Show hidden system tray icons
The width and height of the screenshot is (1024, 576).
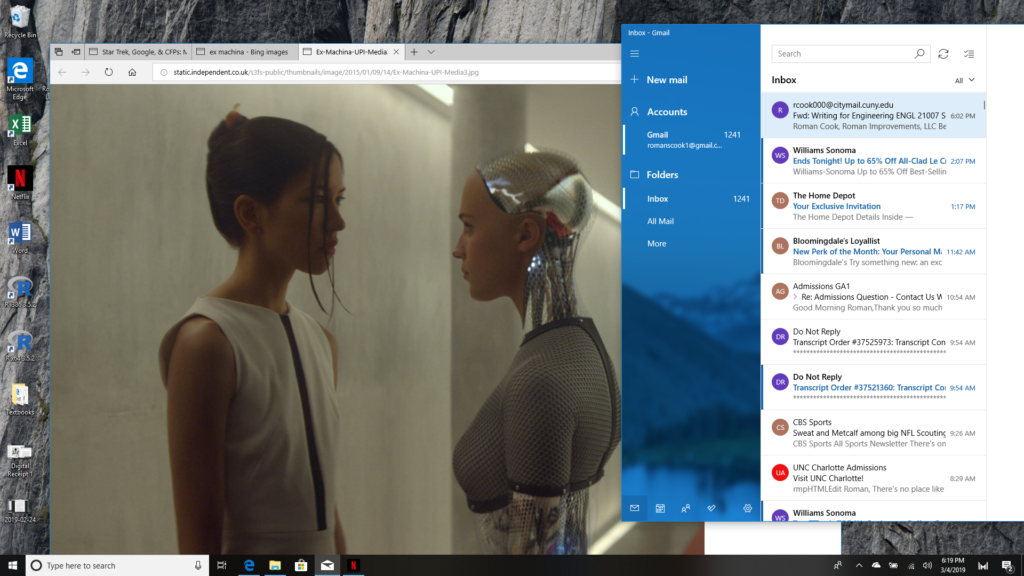coord(859,566)
